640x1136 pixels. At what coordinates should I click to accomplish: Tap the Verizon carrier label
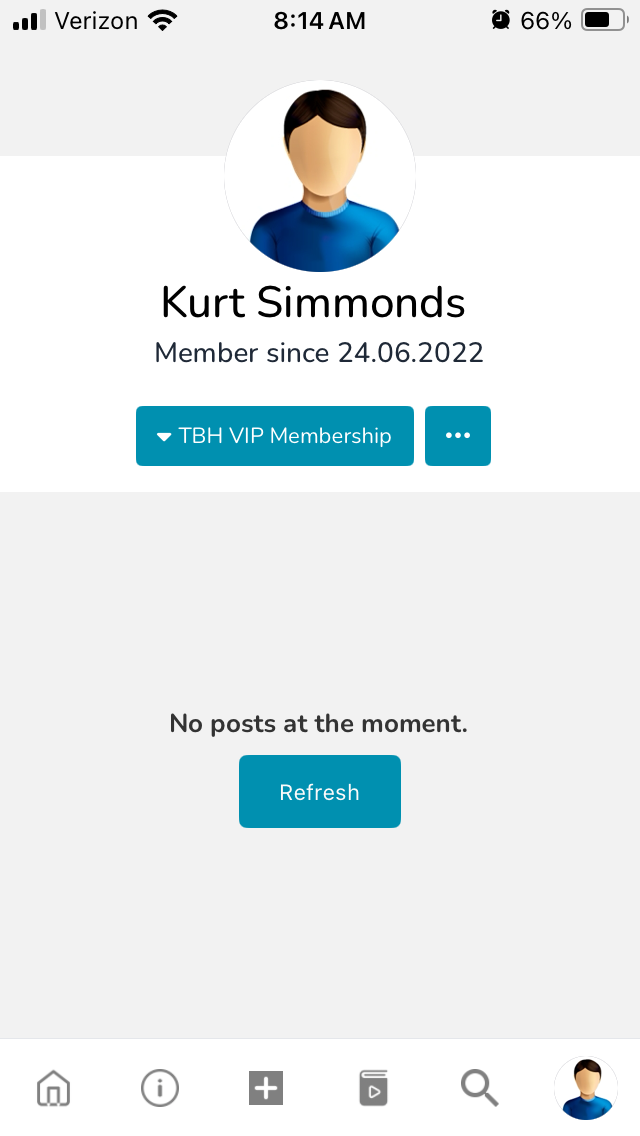pyautogui.click(x=96, y=20)
